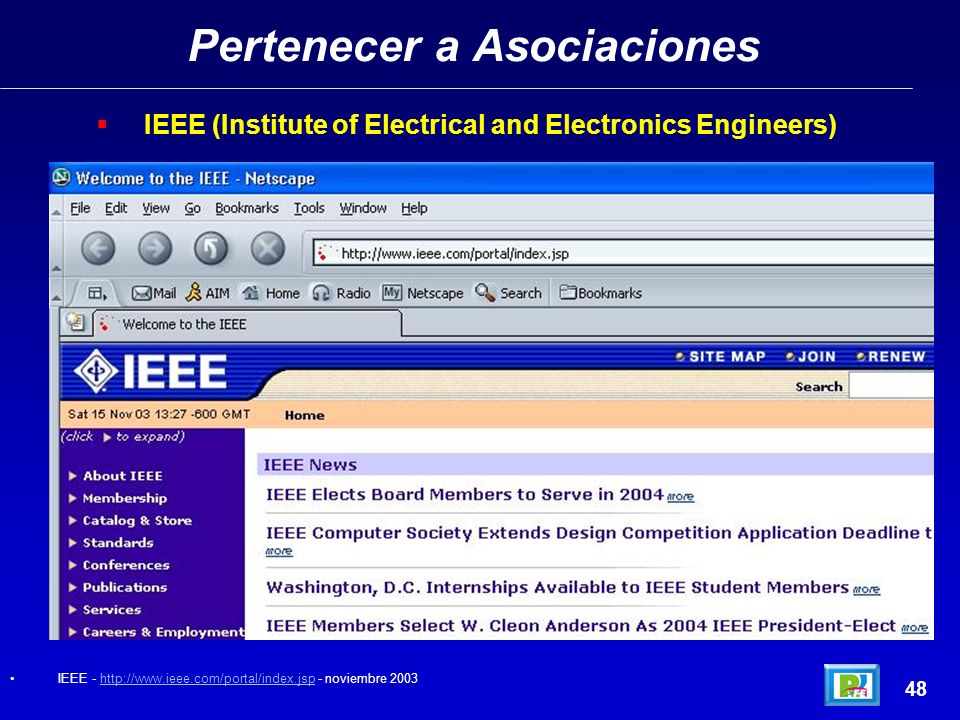This screenshot has width=960, height=720.
Task: Click the IEEE site Search input box
Action: click(891, 386)
